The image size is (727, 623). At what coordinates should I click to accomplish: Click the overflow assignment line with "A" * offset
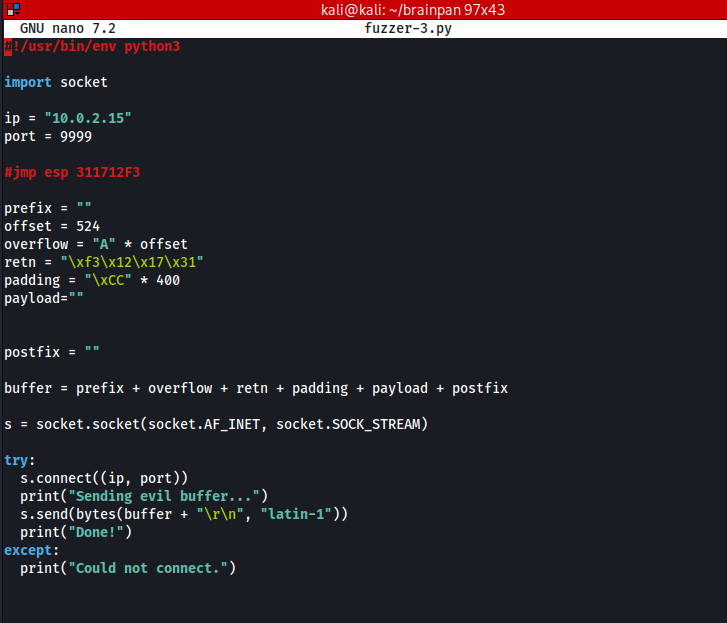point(96,244)
